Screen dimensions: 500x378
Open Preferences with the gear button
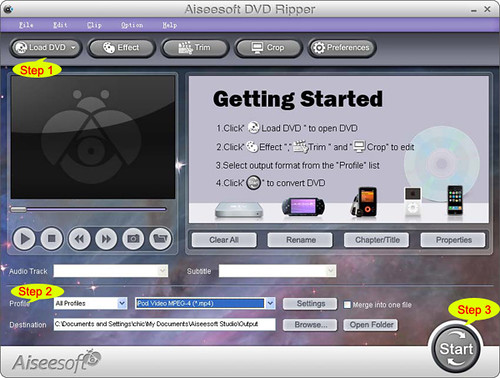point(342,48)
